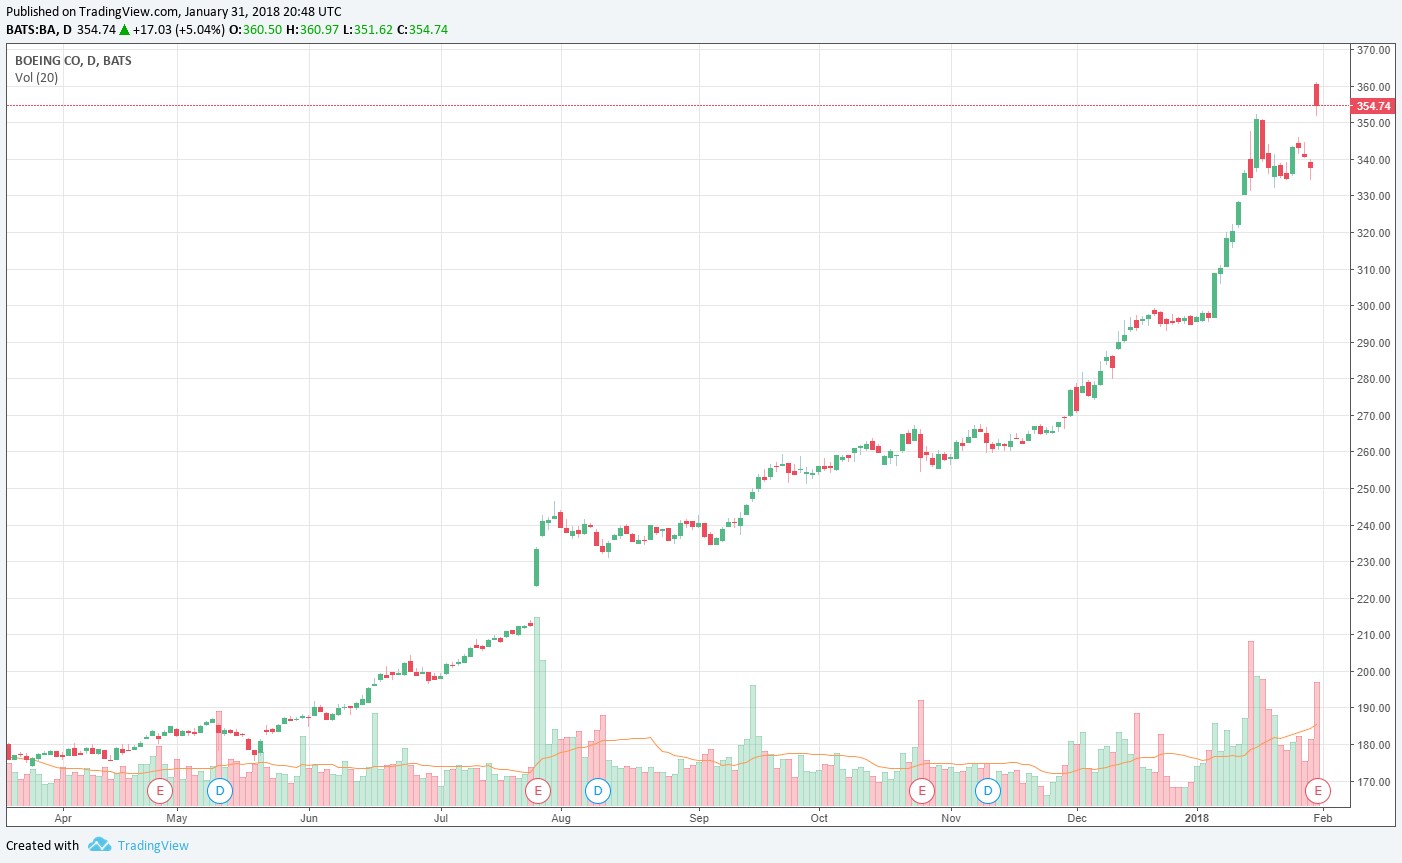The image size is (1402, 863).
Task: Select the November dividend D marker
Action: coord(988,791)
